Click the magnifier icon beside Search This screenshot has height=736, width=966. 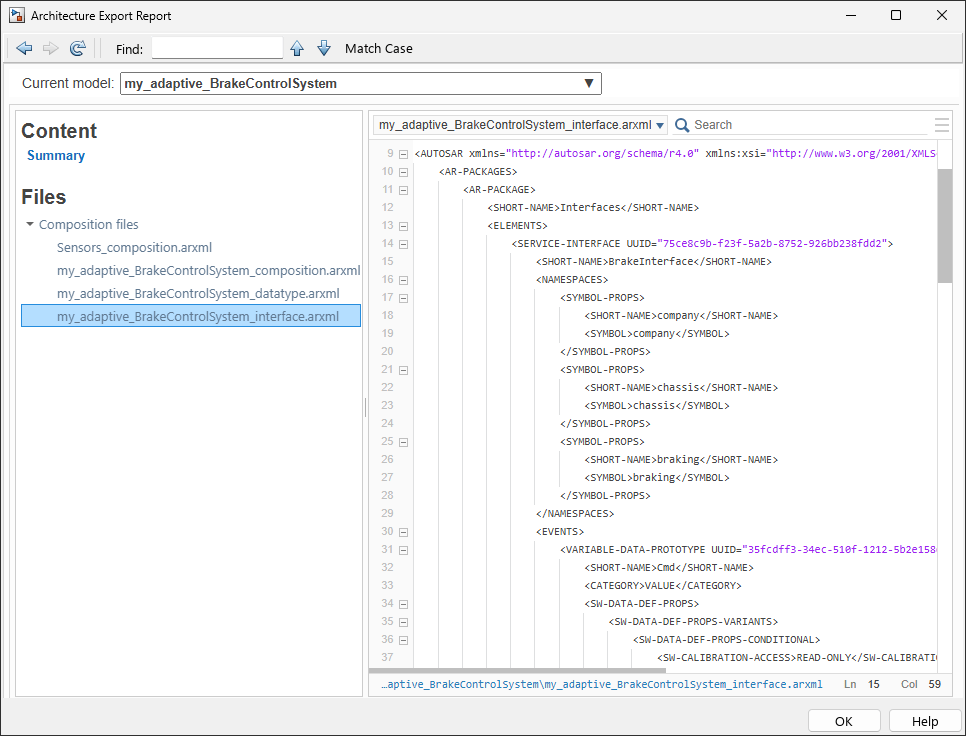pos(682,125)
